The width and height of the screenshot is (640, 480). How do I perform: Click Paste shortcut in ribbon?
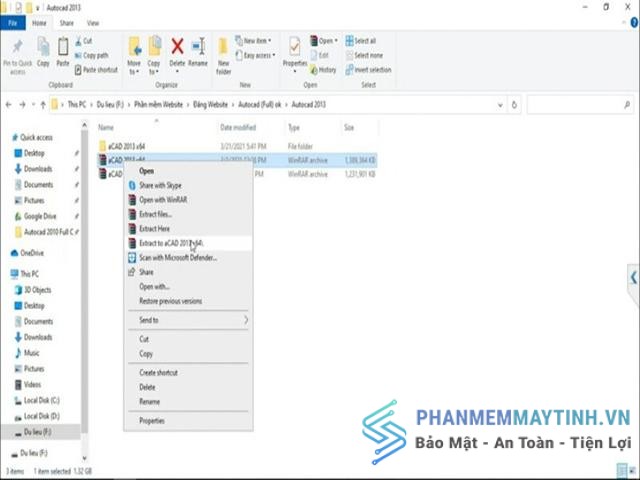point(96,70)
